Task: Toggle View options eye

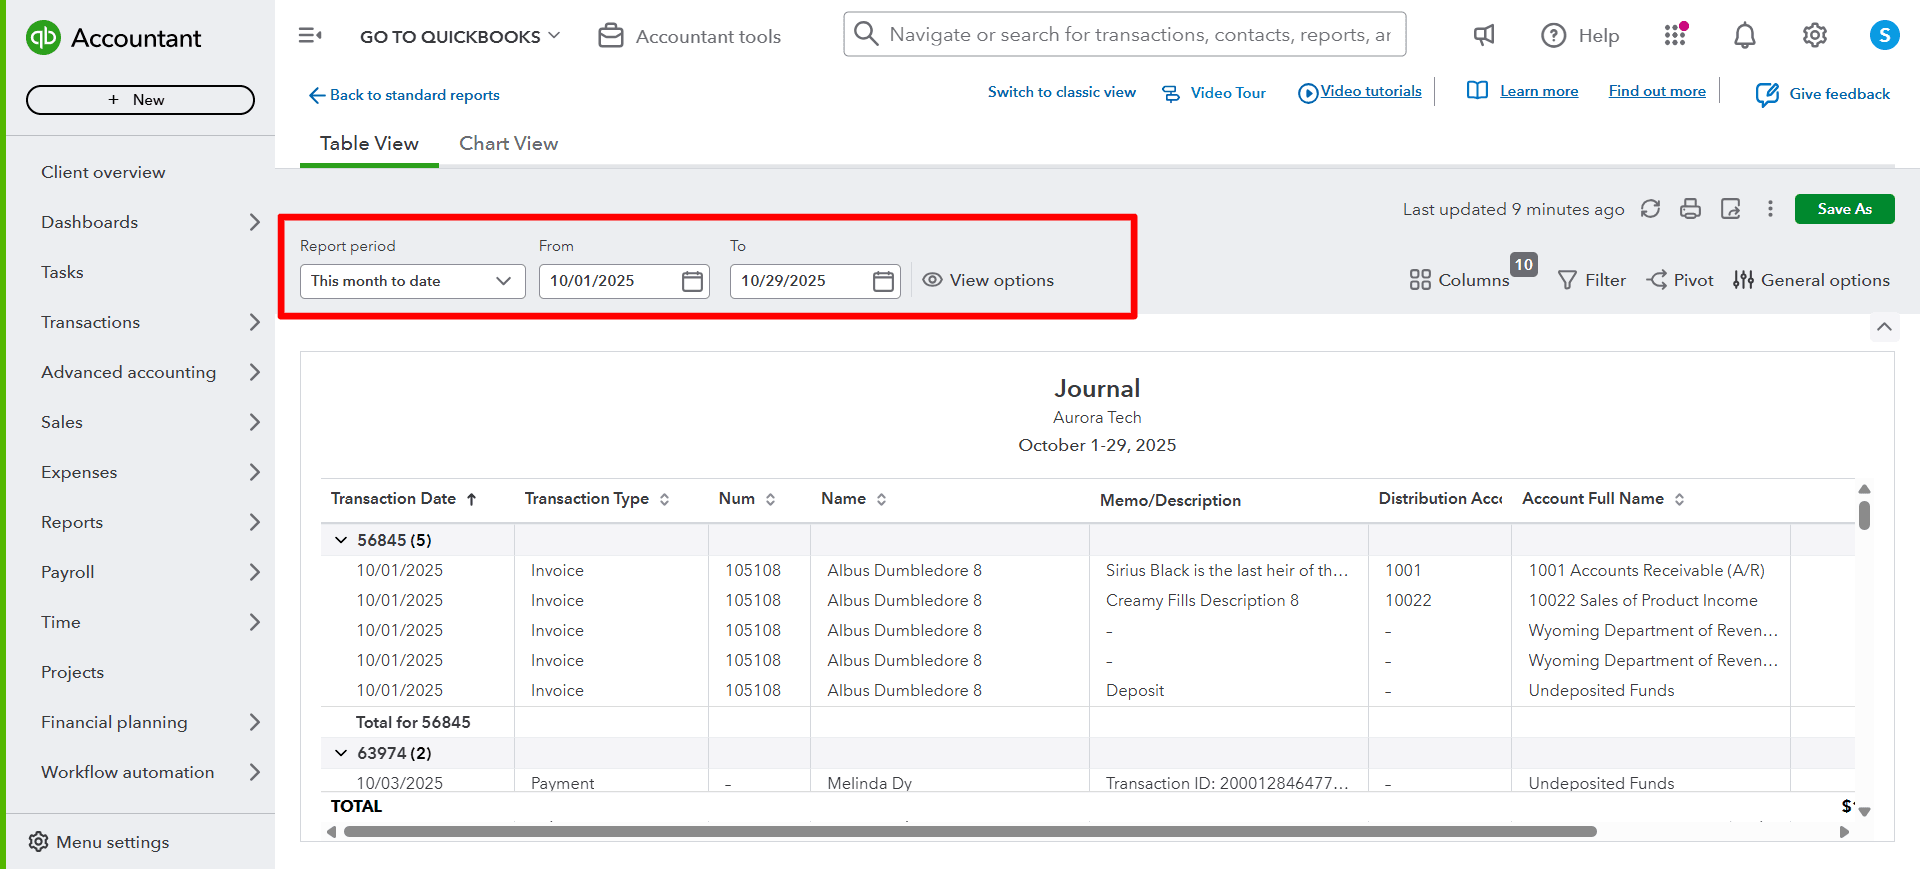Action: click(x=988, y=280)
